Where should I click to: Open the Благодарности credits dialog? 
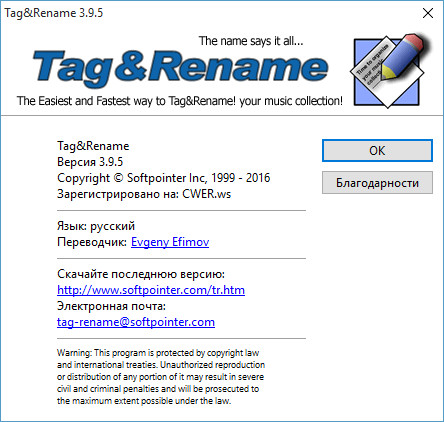tap(377, 183)
